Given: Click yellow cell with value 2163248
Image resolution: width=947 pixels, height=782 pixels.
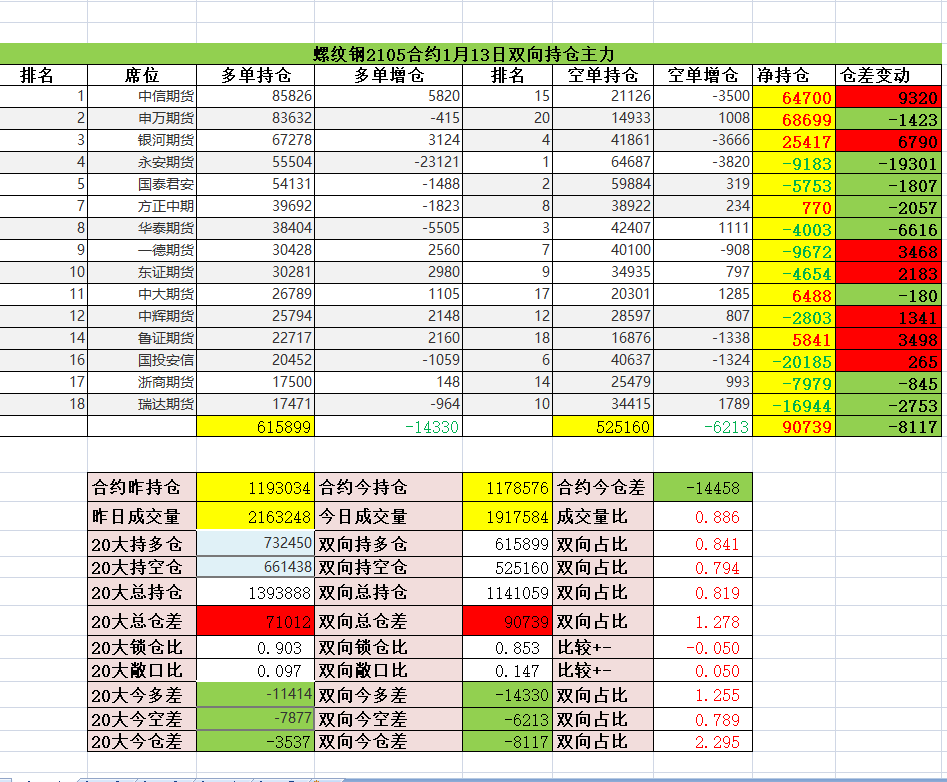Looking at the screenshot, I should (x=255, y=516).
